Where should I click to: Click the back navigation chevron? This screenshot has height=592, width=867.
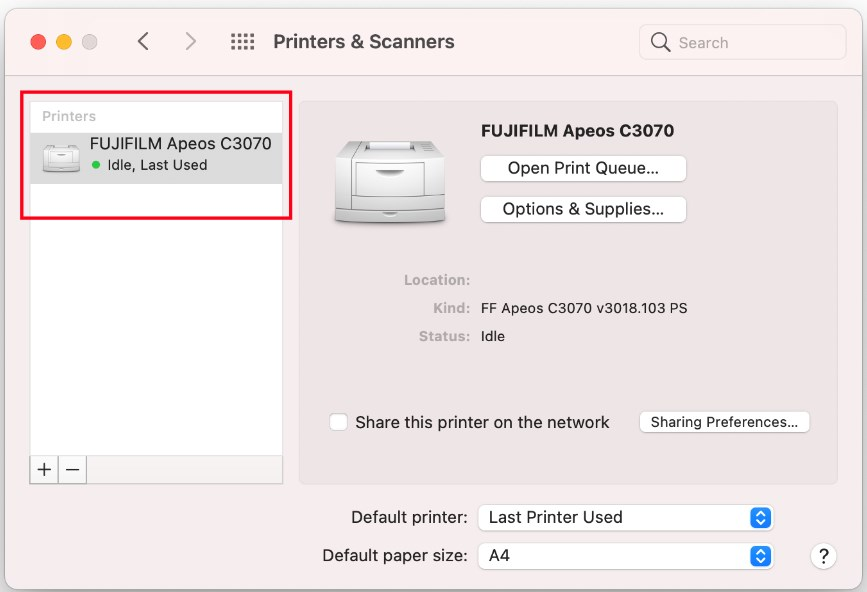(x=143, y=41)
